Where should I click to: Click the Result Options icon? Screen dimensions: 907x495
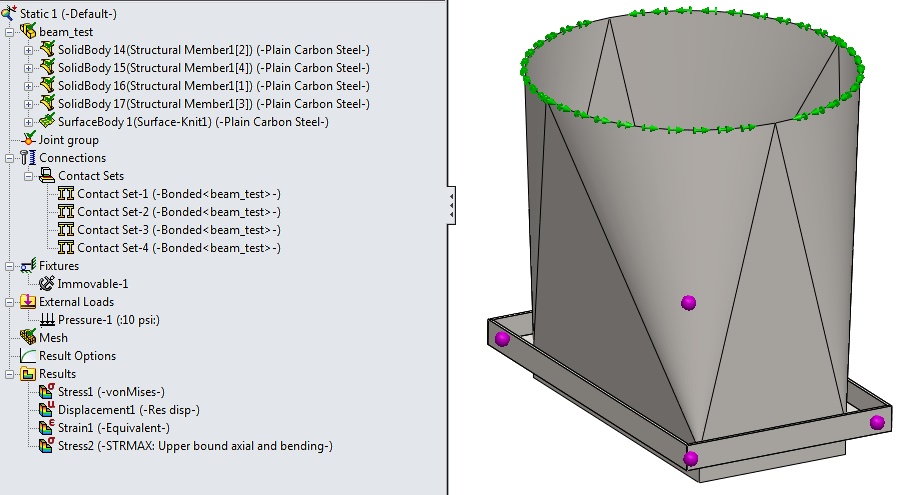point(28,356)
